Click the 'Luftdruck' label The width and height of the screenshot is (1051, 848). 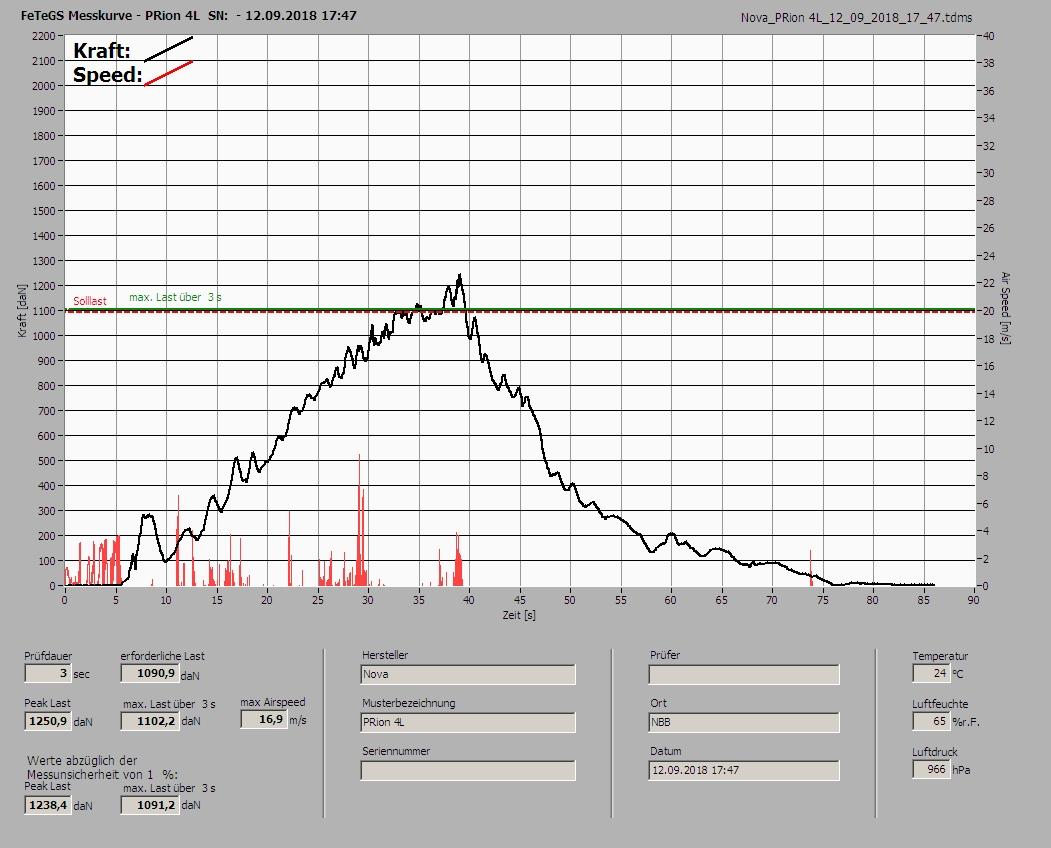(934, 752)
